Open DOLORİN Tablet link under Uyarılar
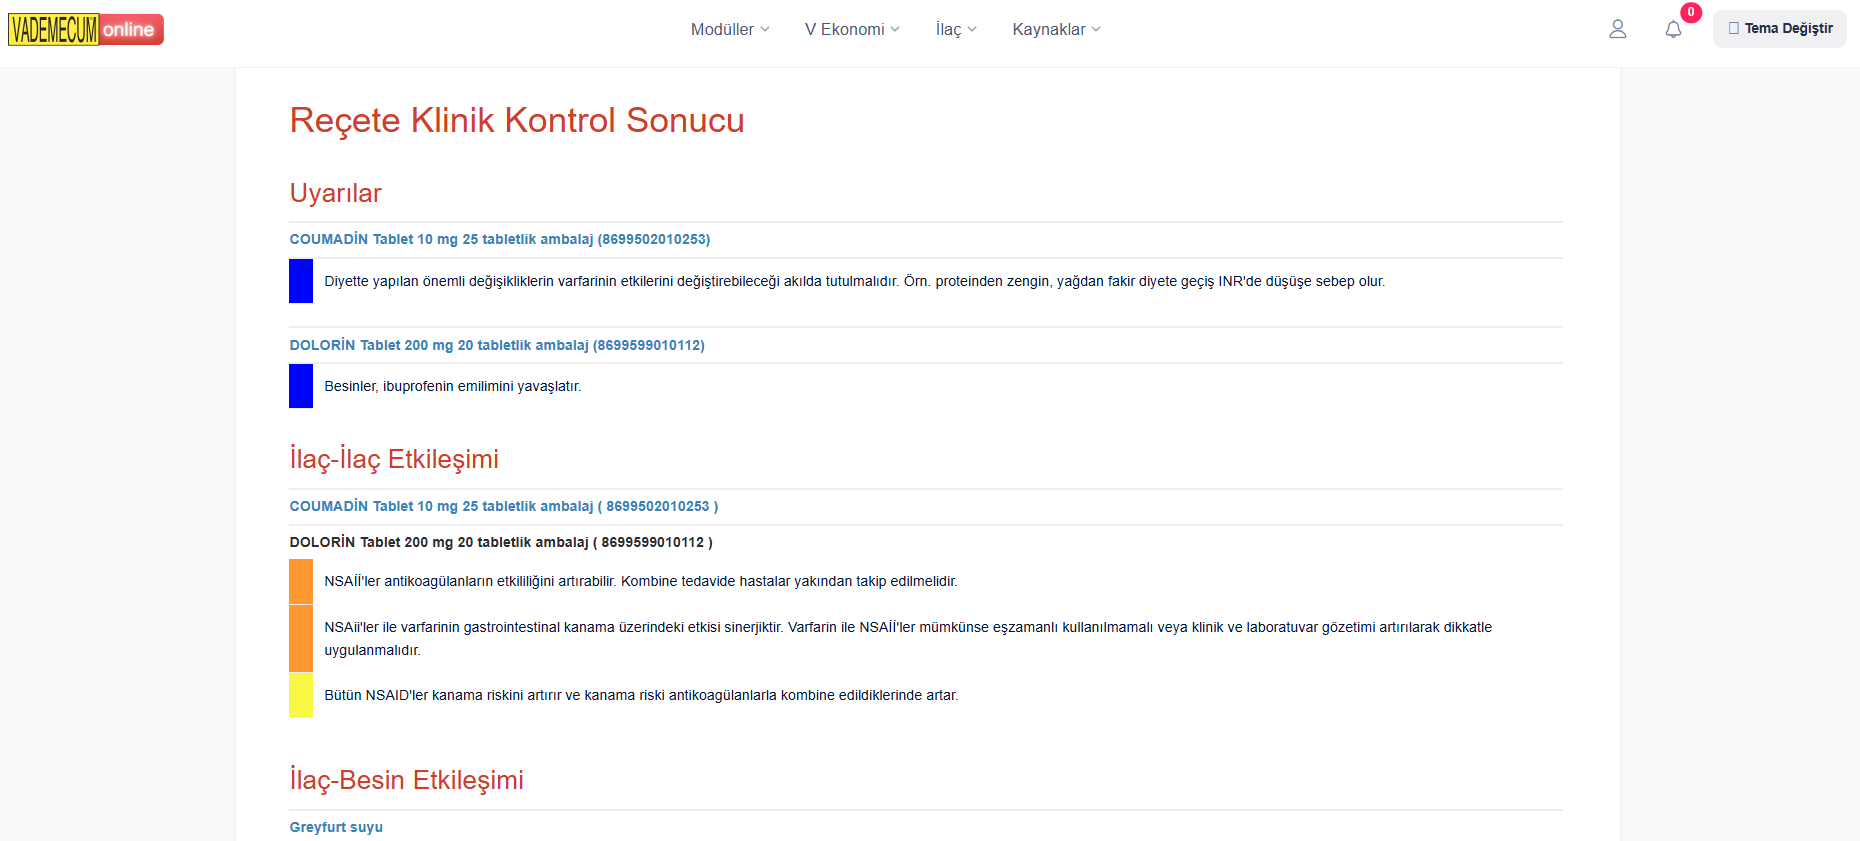The height and width of the screenshot is (841, 1860). pos(497,346)
